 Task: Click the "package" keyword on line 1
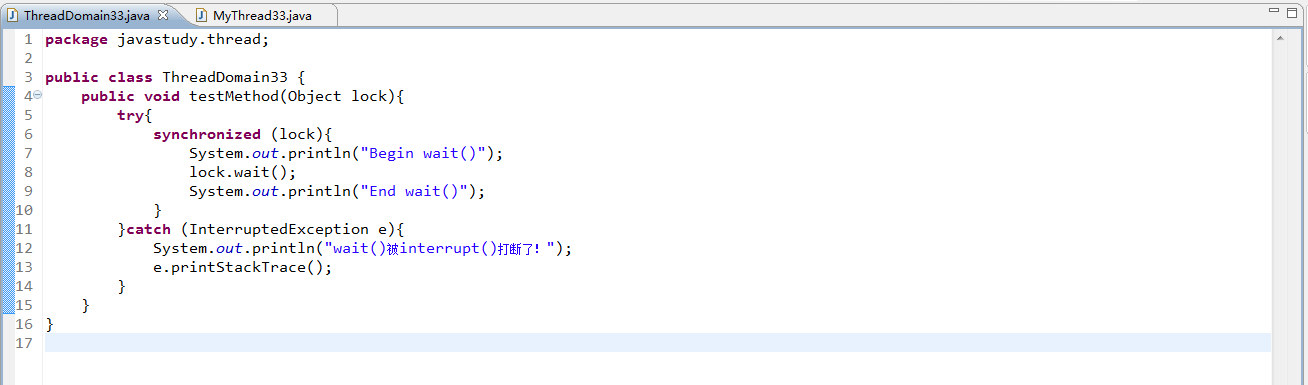[x=76, y=39]
